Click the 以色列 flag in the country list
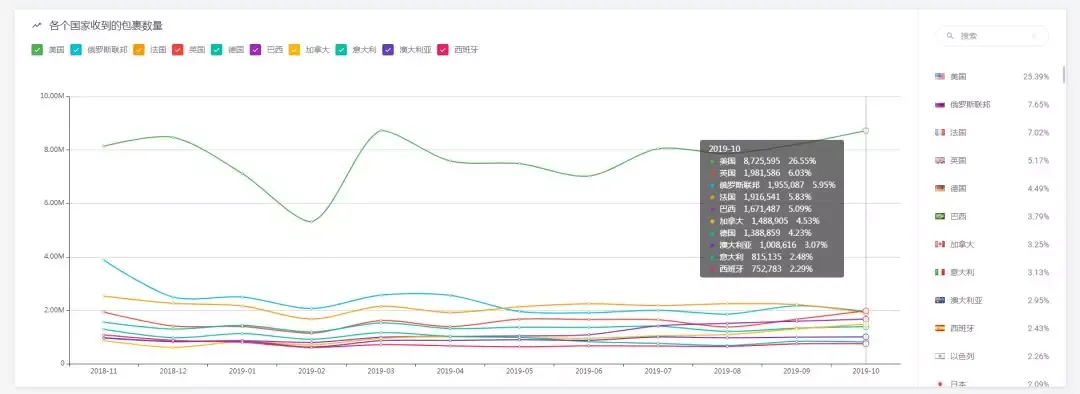The width and height of the screenshot is (1080, 394). point(939,356)
